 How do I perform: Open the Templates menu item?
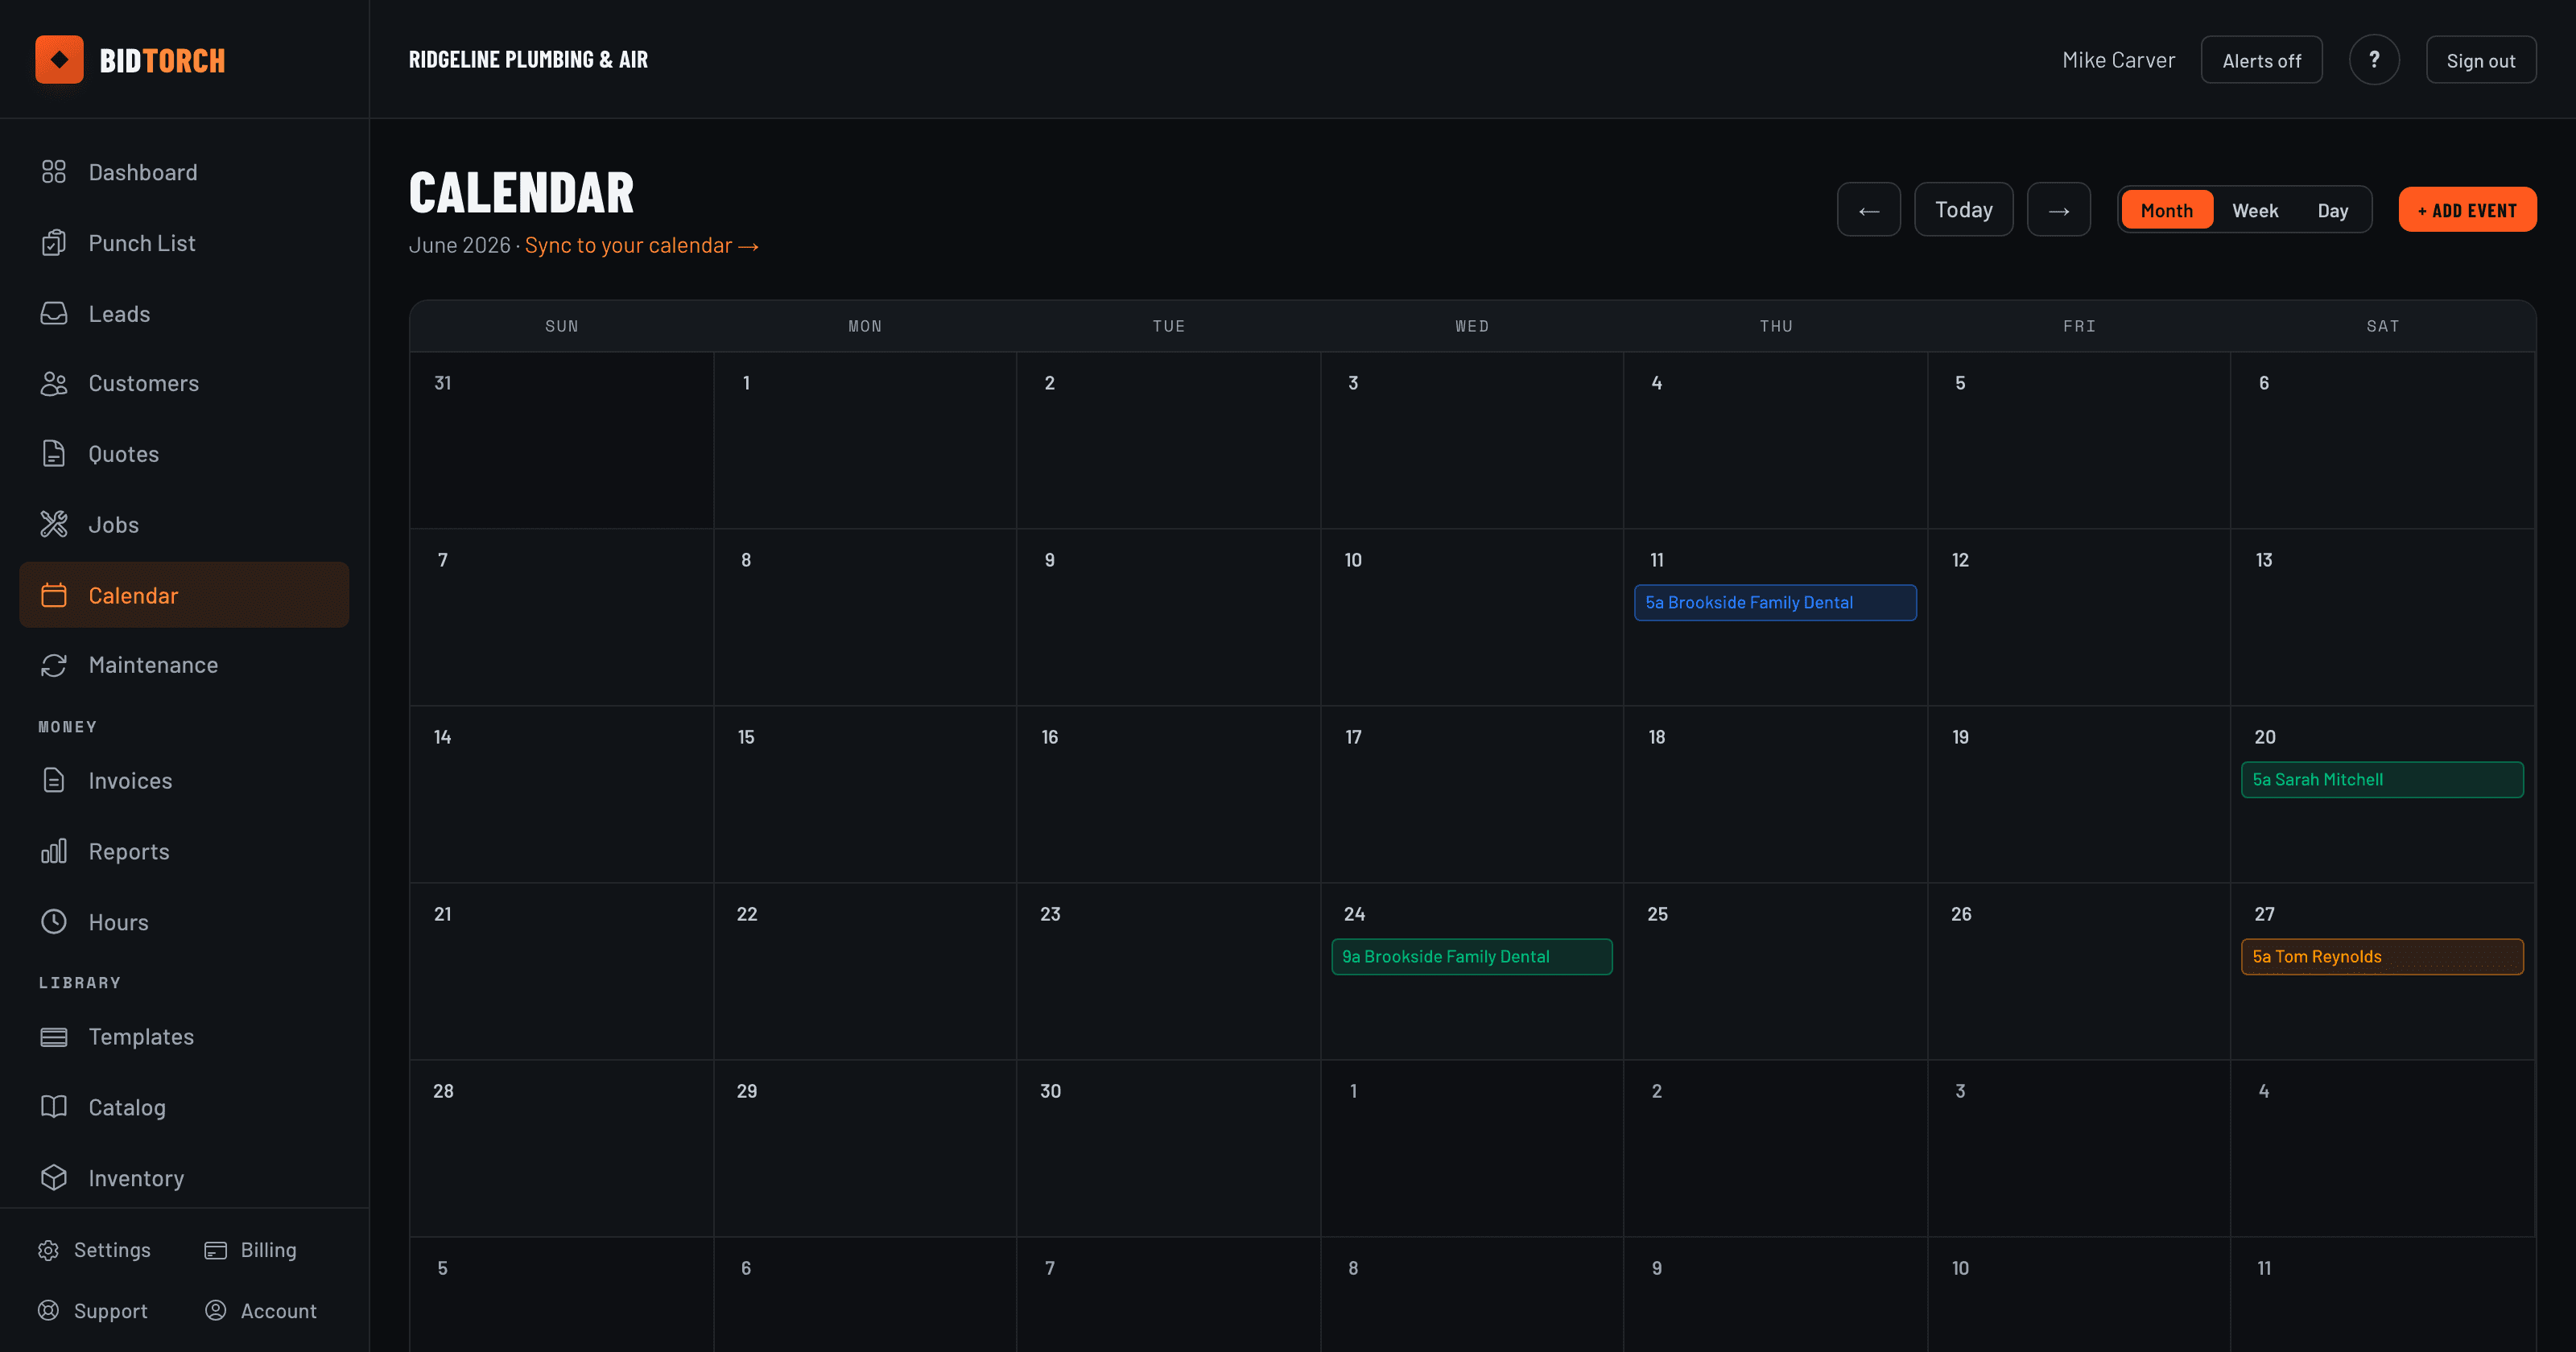184,1037
